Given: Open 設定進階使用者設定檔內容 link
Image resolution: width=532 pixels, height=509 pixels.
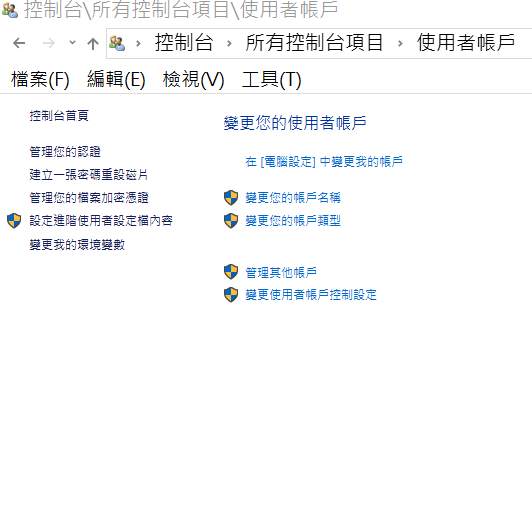Looking at the screenshot, I should [101, 221].
